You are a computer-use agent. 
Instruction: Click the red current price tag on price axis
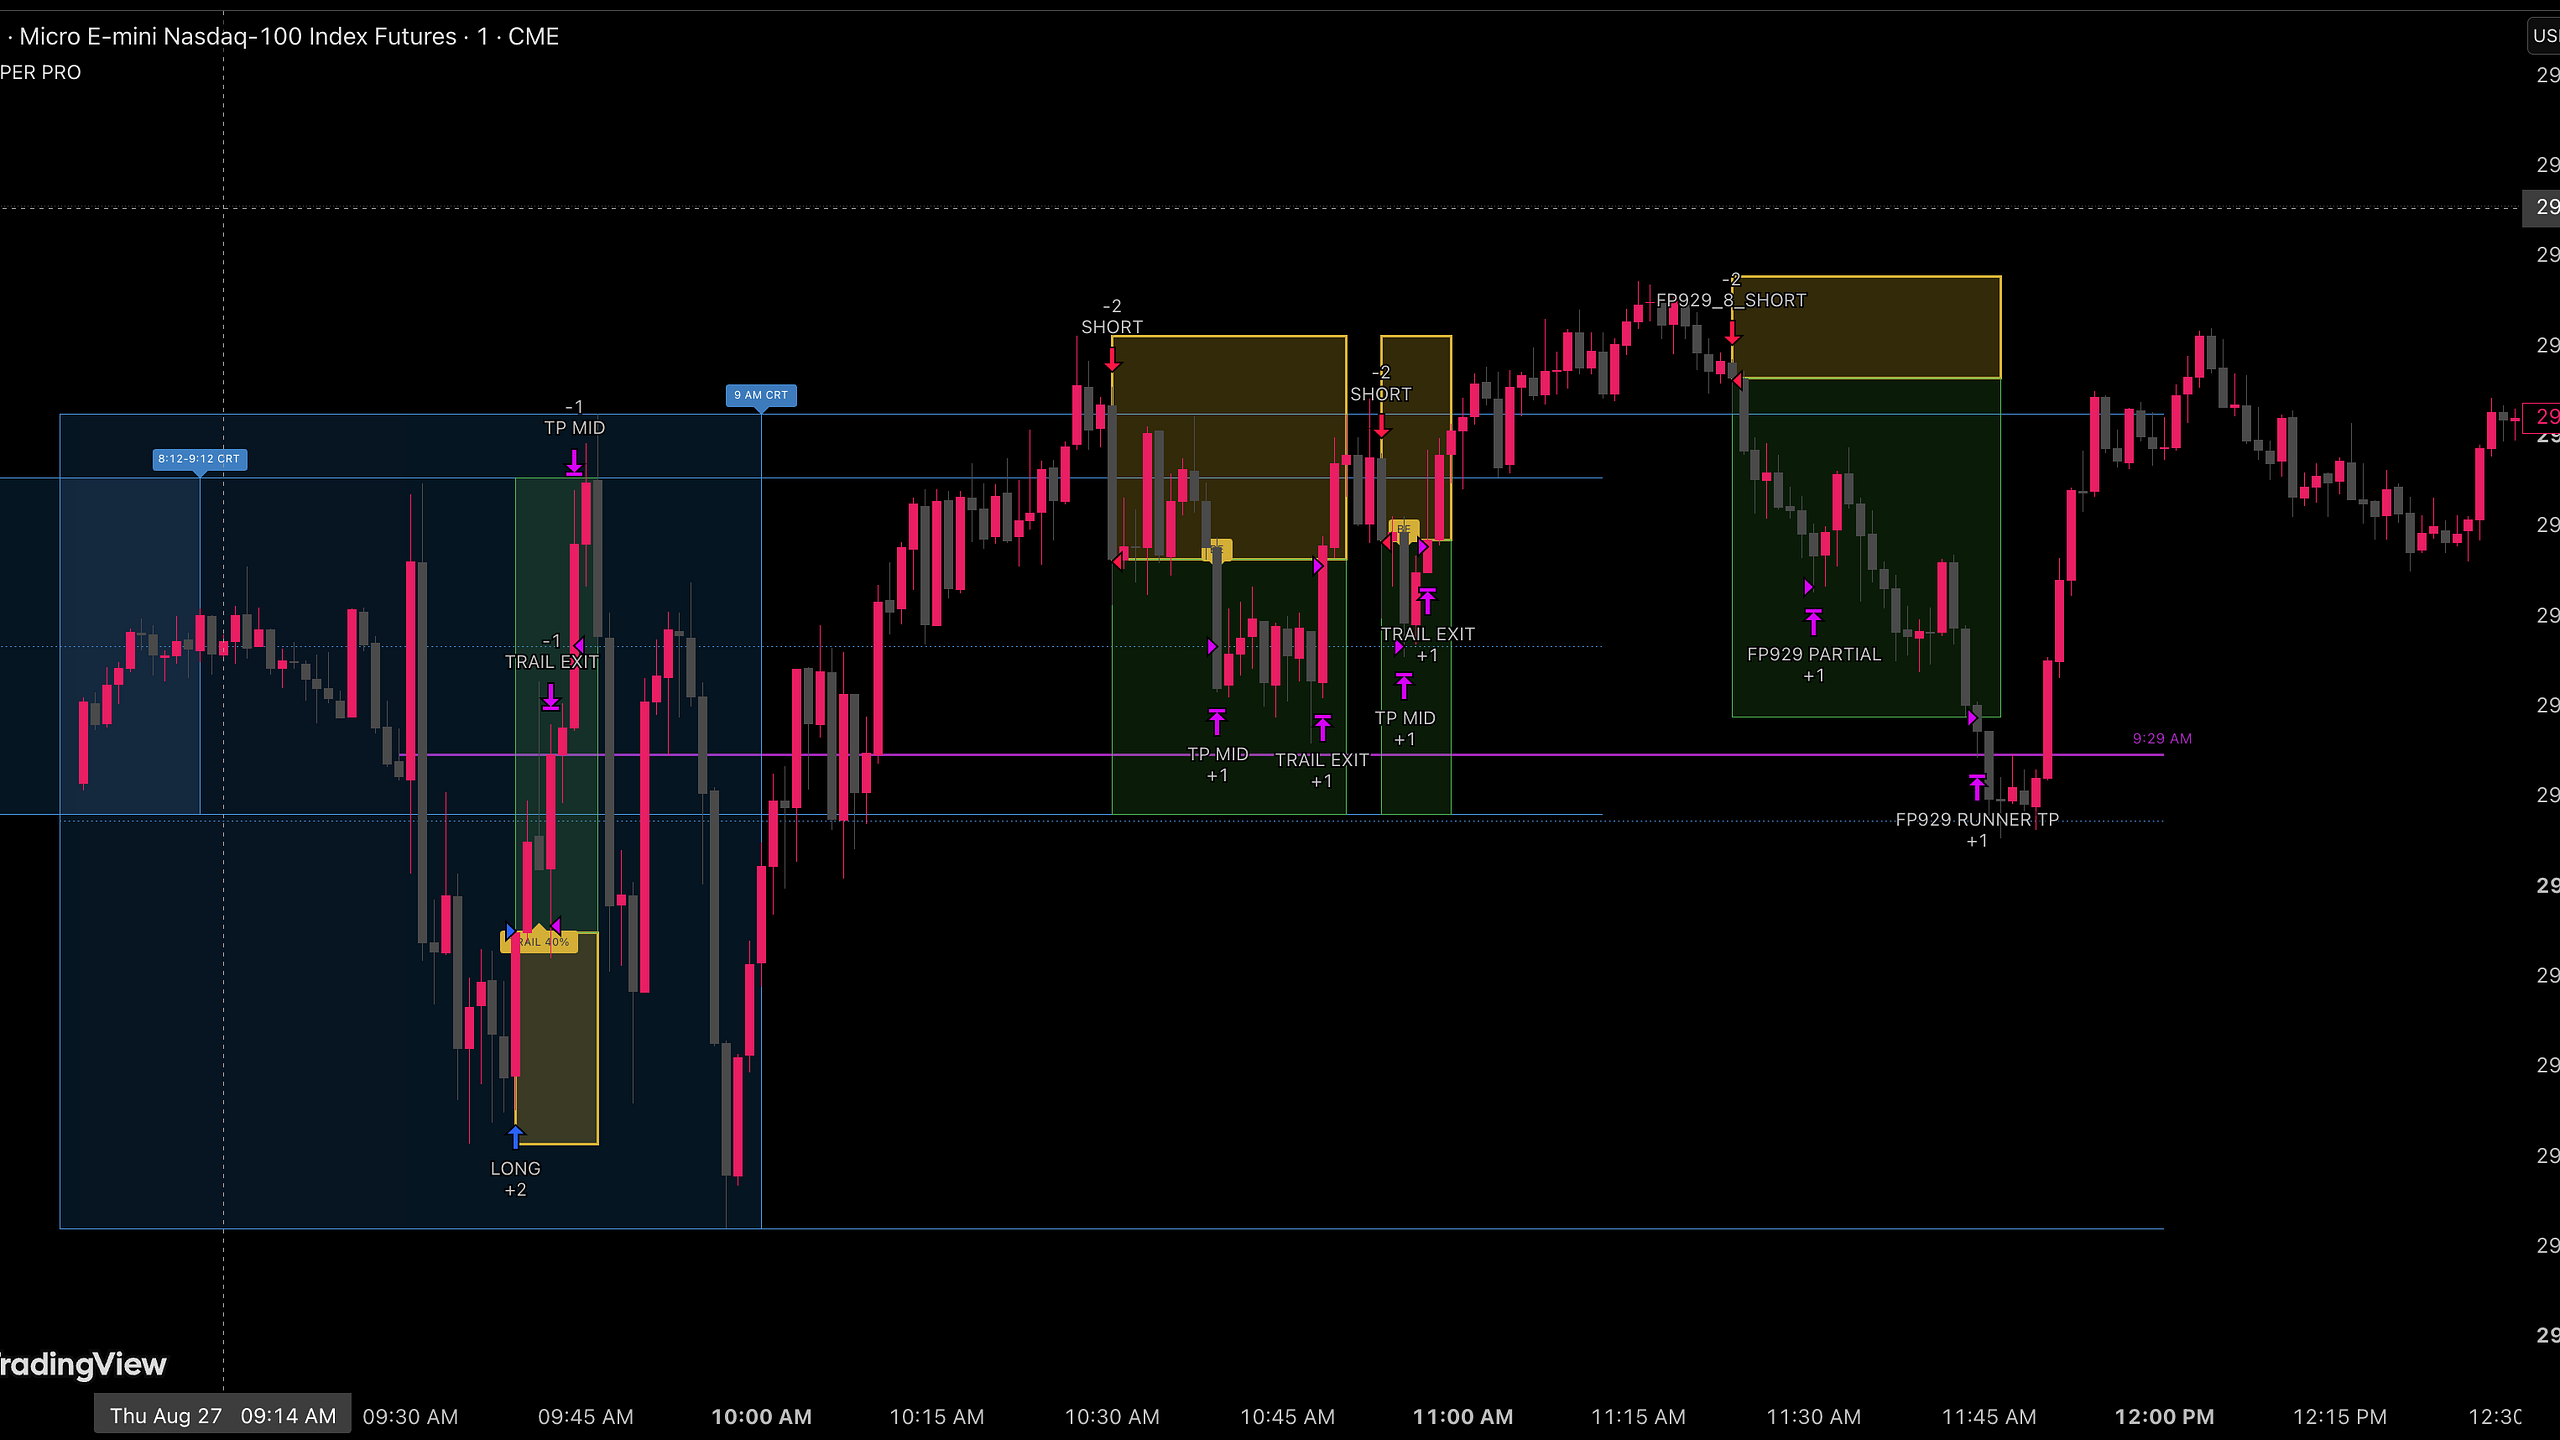click(x=2541, y=417)
